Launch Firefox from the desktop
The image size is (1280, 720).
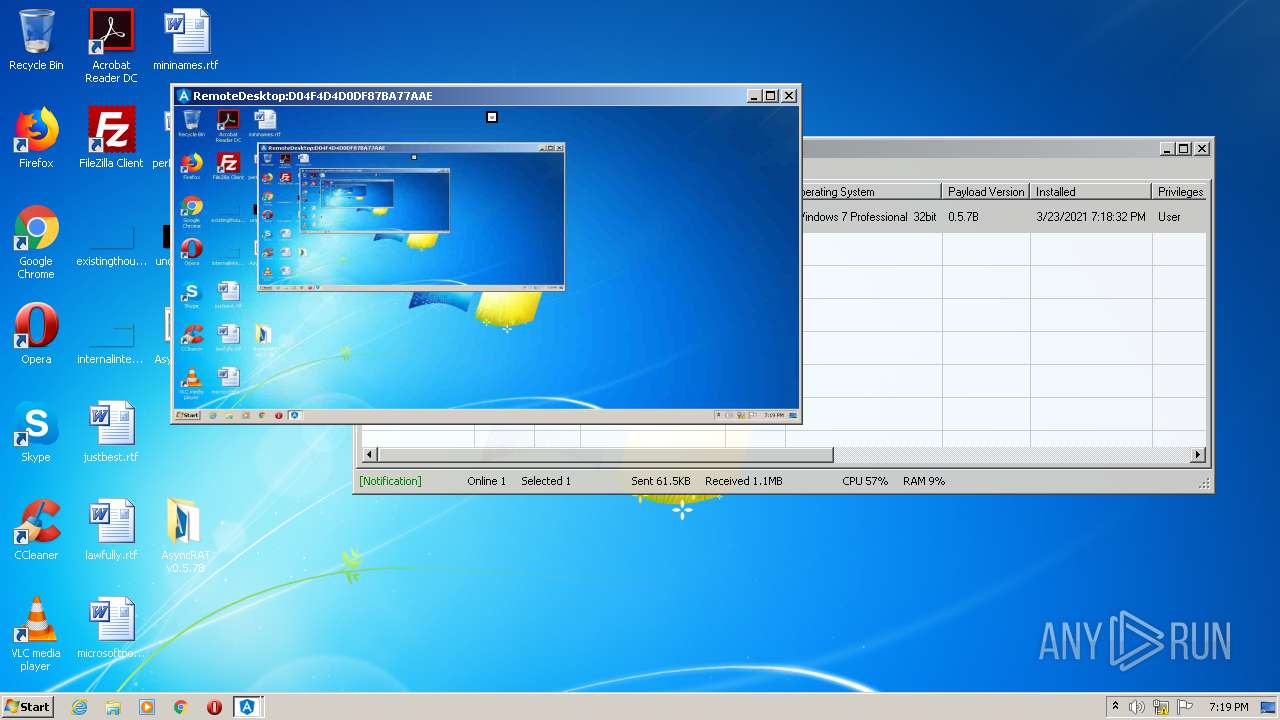pos(36,138)
